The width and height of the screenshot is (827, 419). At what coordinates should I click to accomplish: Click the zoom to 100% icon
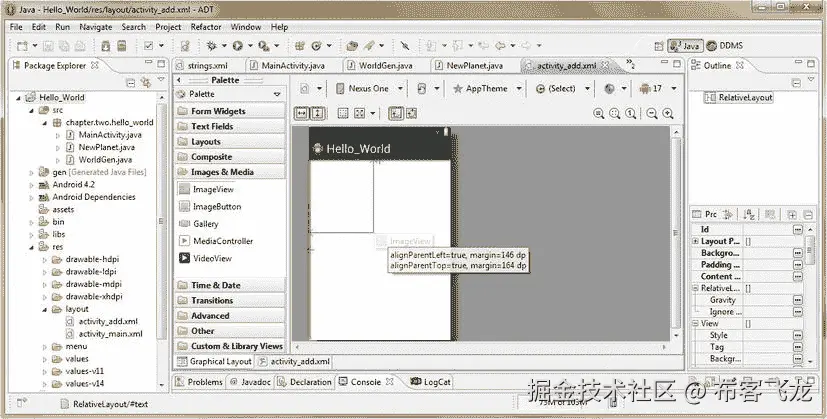(x=630, y=113)
